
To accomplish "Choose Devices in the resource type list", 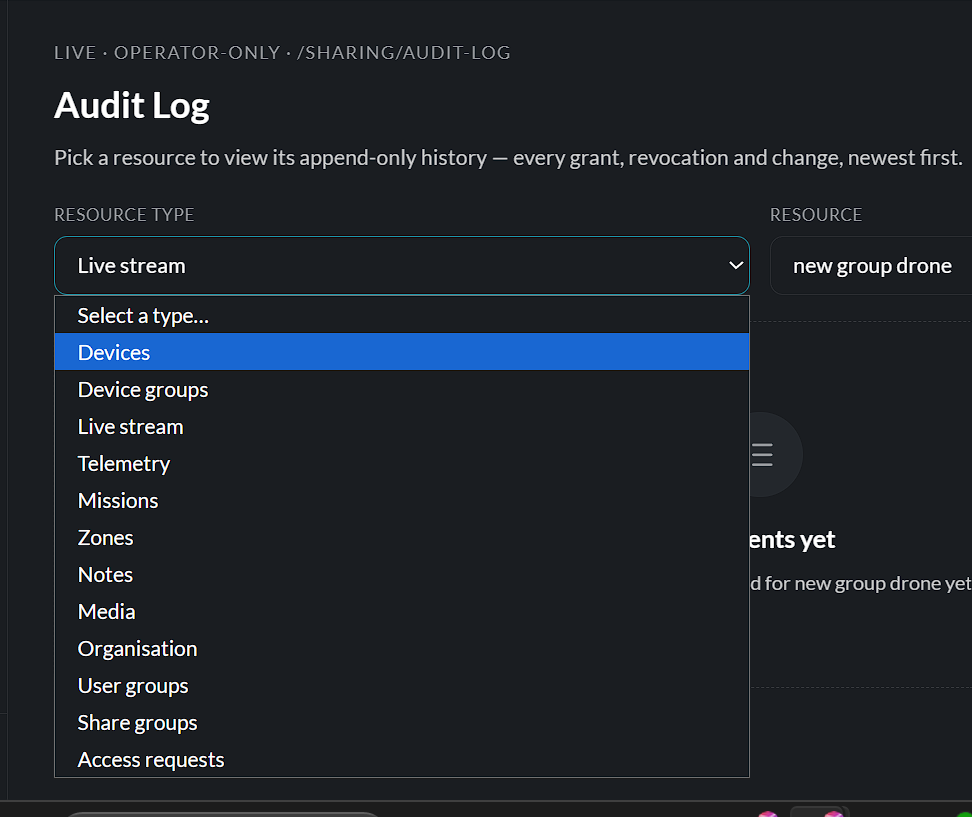I will [402, 352].
